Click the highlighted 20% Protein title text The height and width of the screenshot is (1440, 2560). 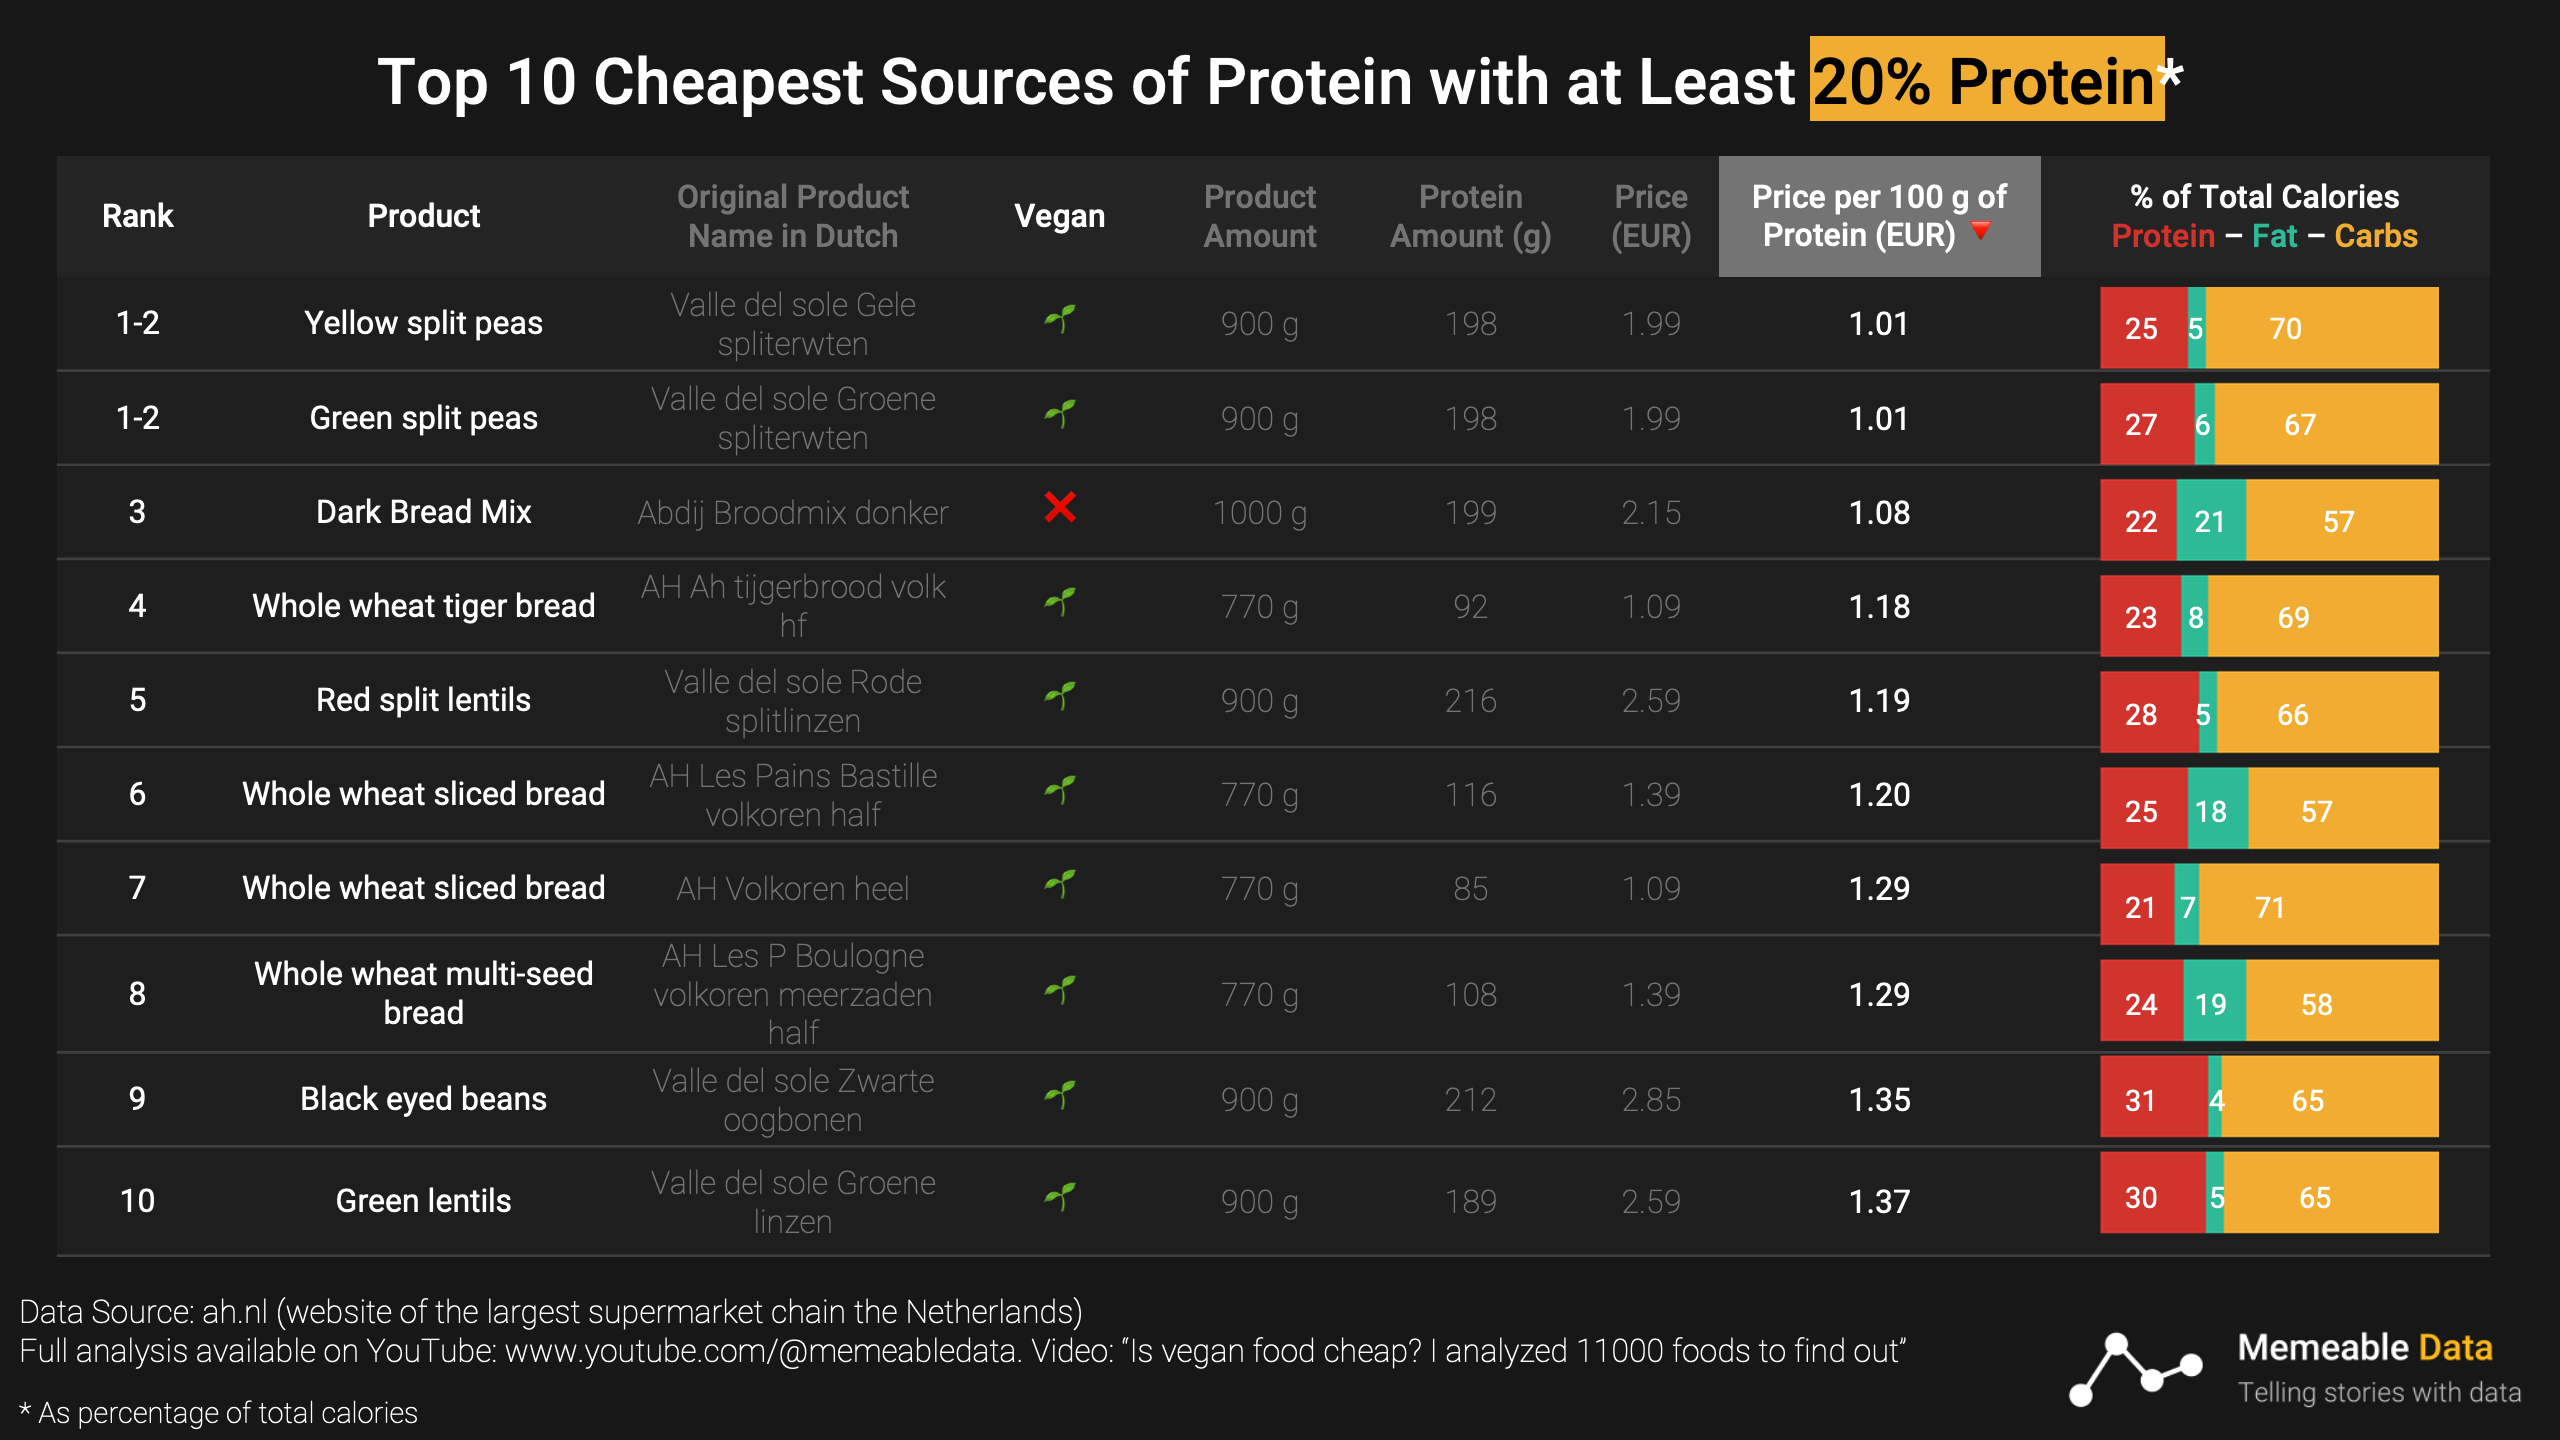[x=1985, y=80]
